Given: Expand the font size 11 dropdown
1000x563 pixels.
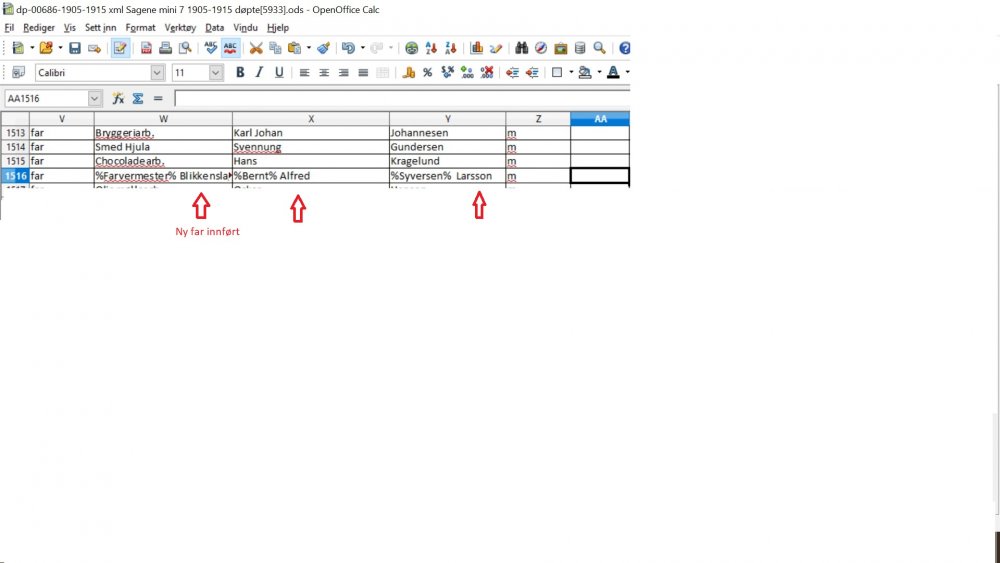Looking at the screenshot, I should tap(216, 73).
